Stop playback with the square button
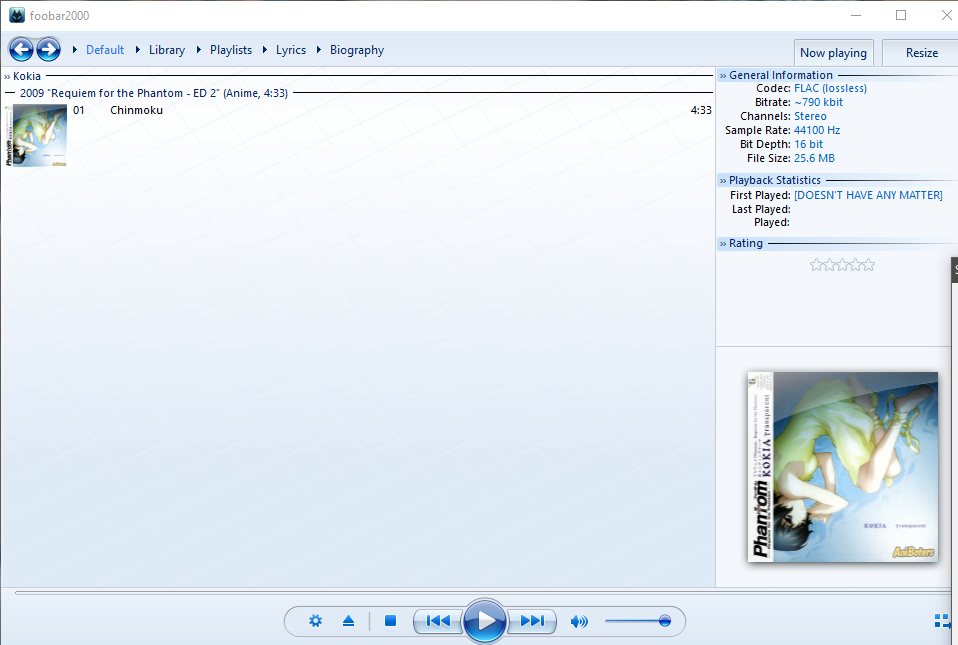The height and width of the screenshot is (645, 958). click(x=390, y=621)
